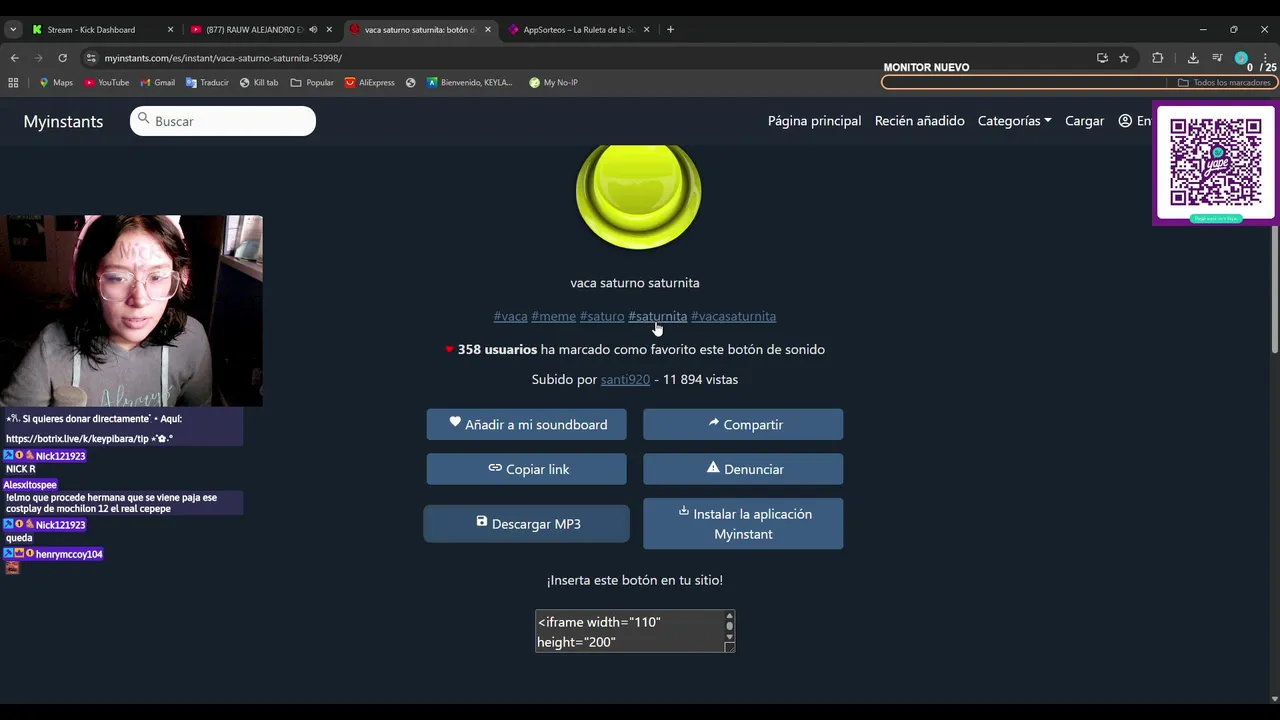
Task: Open the browser Downloads icon
Action: coord(1193,58)
